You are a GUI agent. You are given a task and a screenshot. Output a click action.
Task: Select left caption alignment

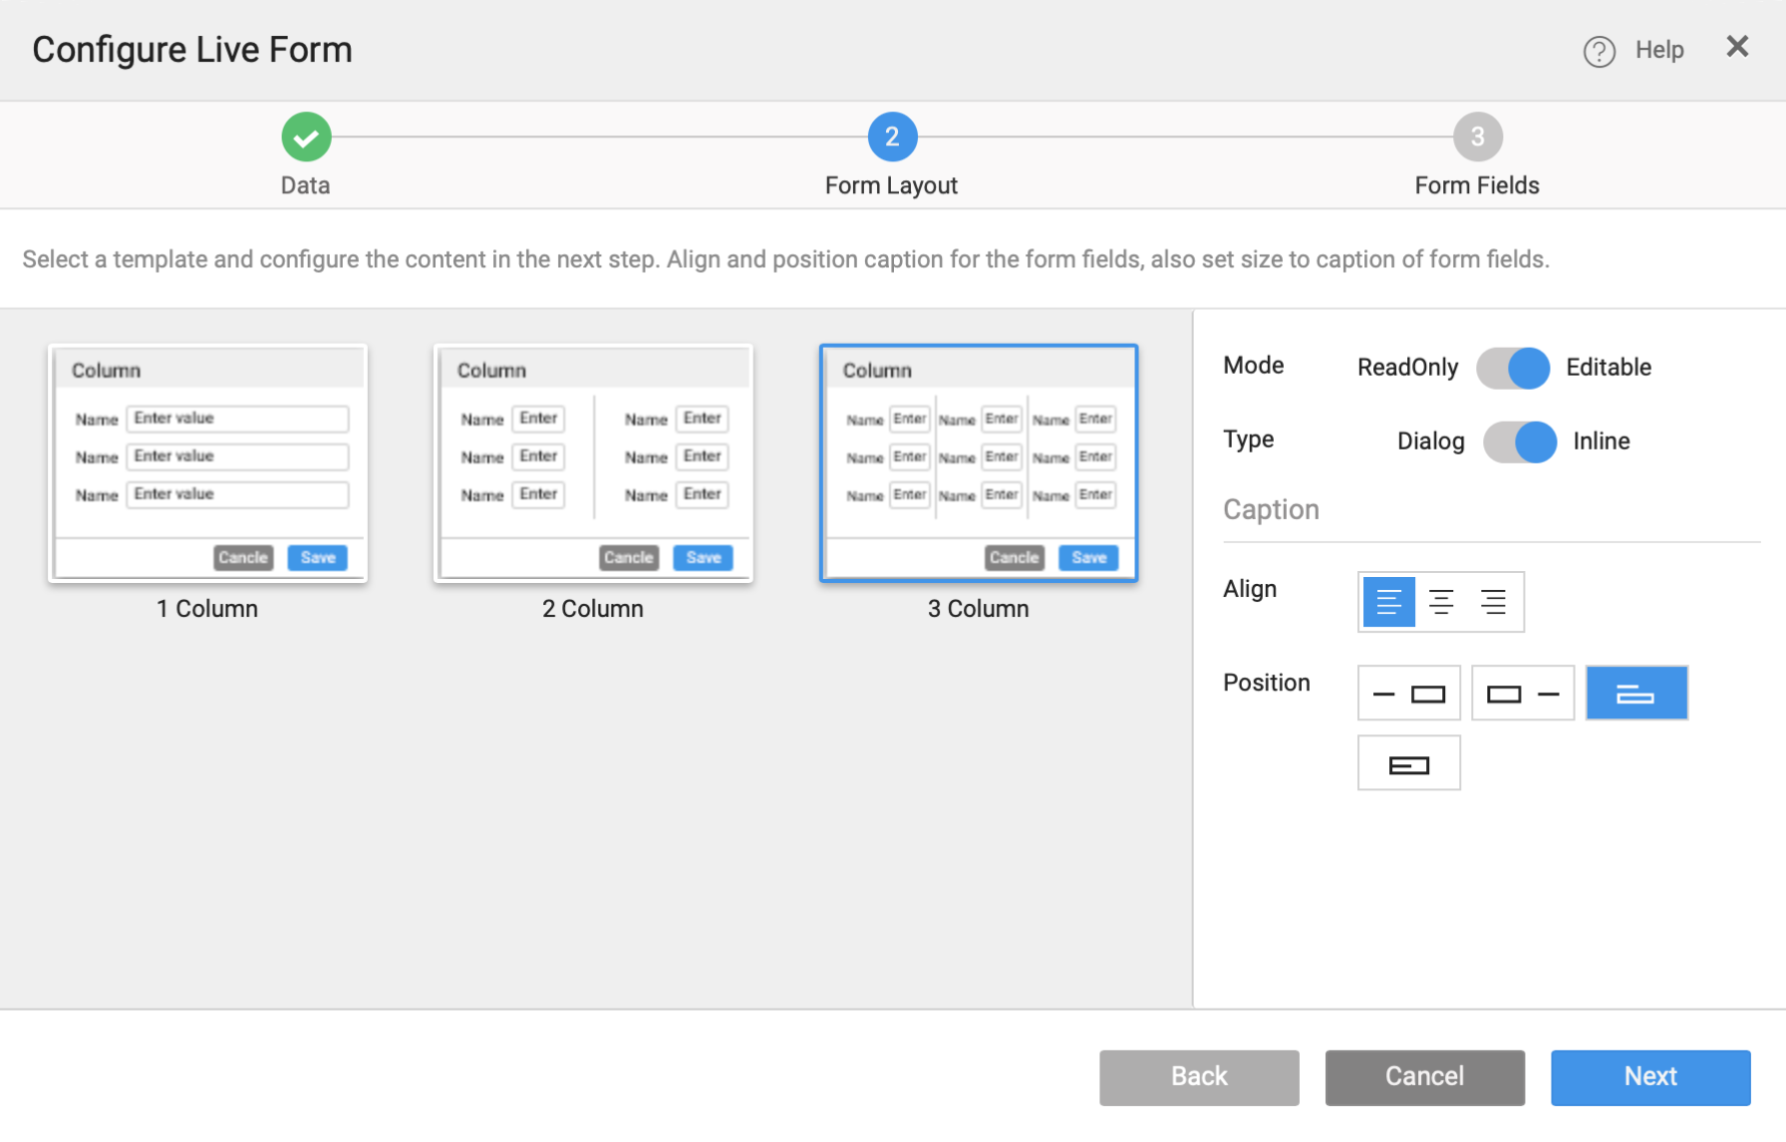[x=1388, y=601]
